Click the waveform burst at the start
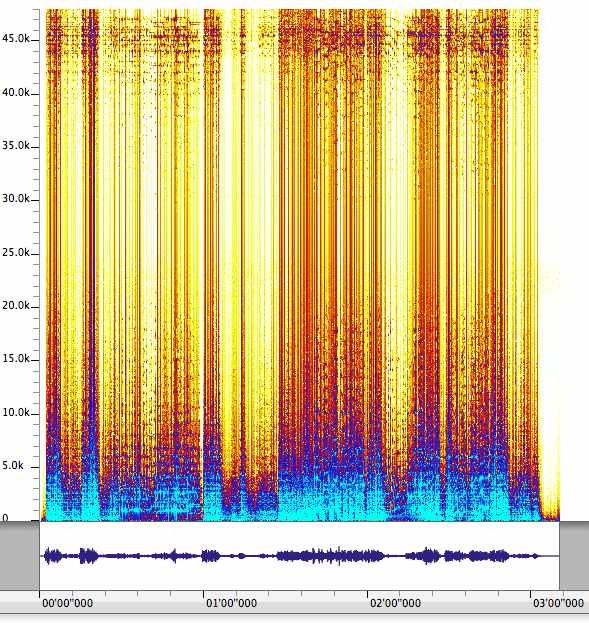This screenshot has height=623, width=589. tap(53, 556)
